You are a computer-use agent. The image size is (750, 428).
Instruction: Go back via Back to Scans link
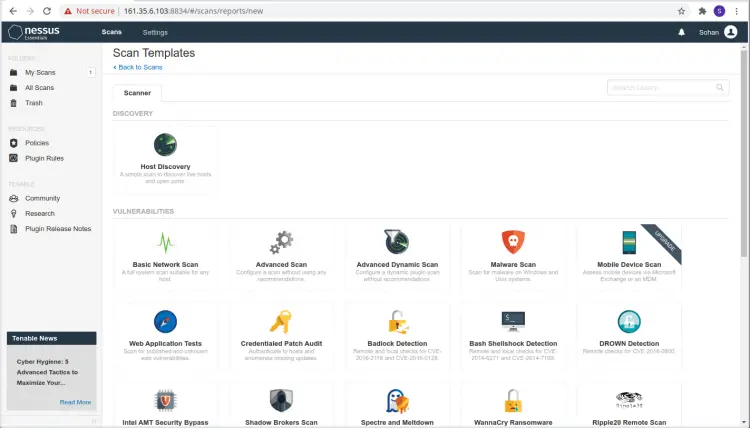(x=138, y=67)
